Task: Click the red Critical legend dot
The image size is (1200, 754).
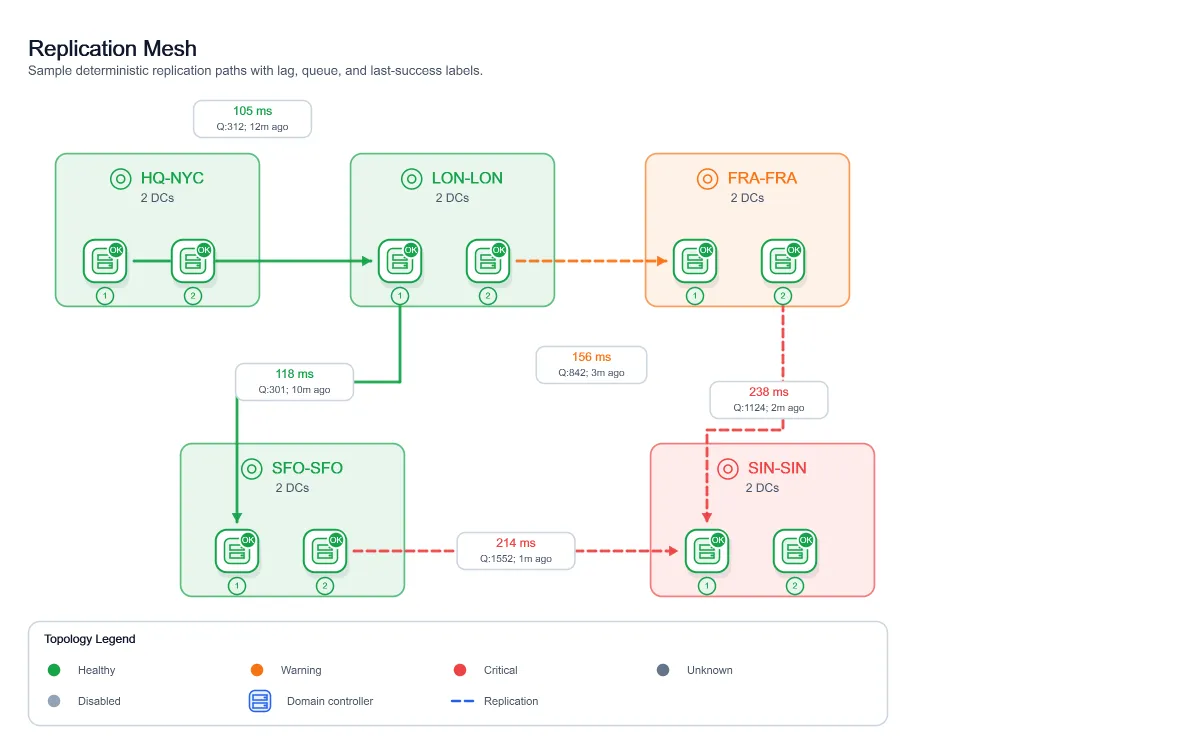Action: (460, 670)
